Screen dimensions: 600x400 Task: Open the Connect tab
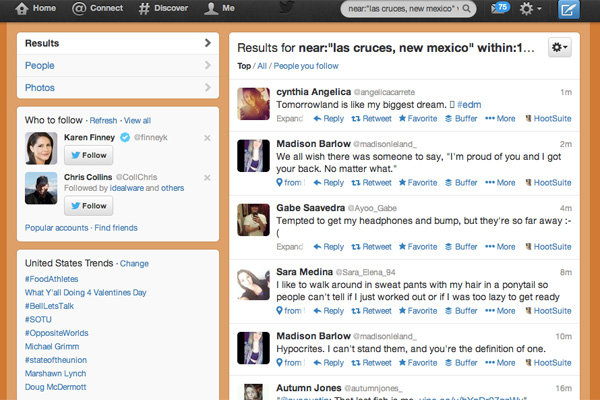(x=98, y=8)
